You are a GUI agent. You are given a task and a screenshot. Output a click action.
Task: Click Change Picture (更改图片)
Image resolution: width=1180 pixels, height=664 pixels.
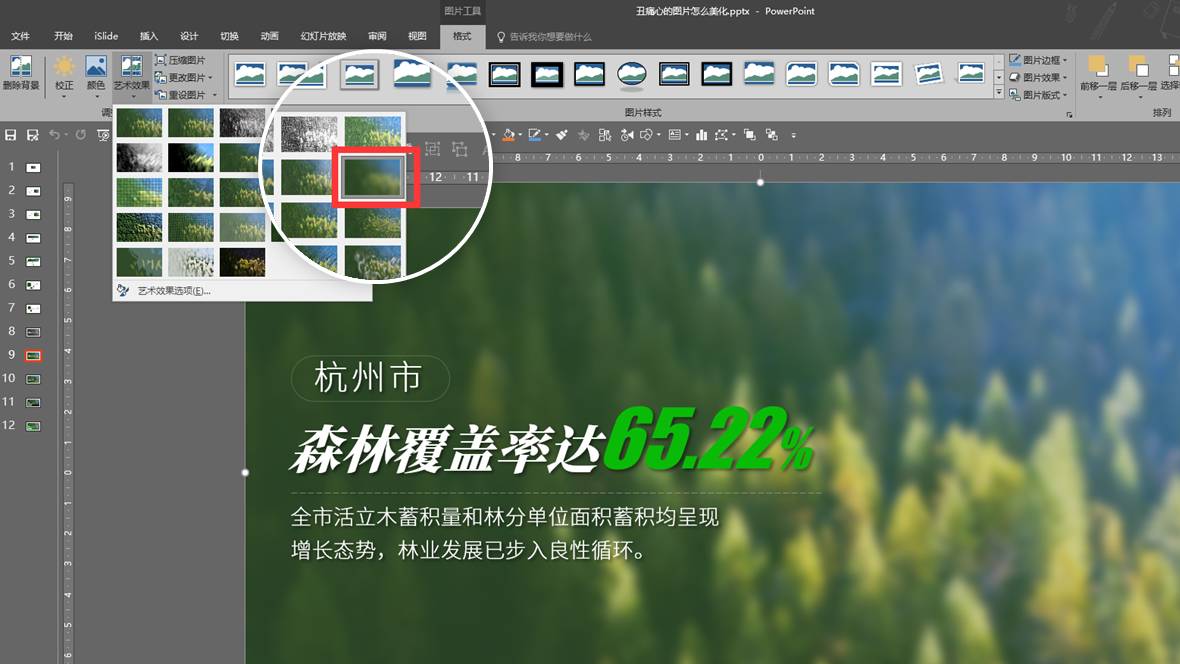tap(183, 77)
